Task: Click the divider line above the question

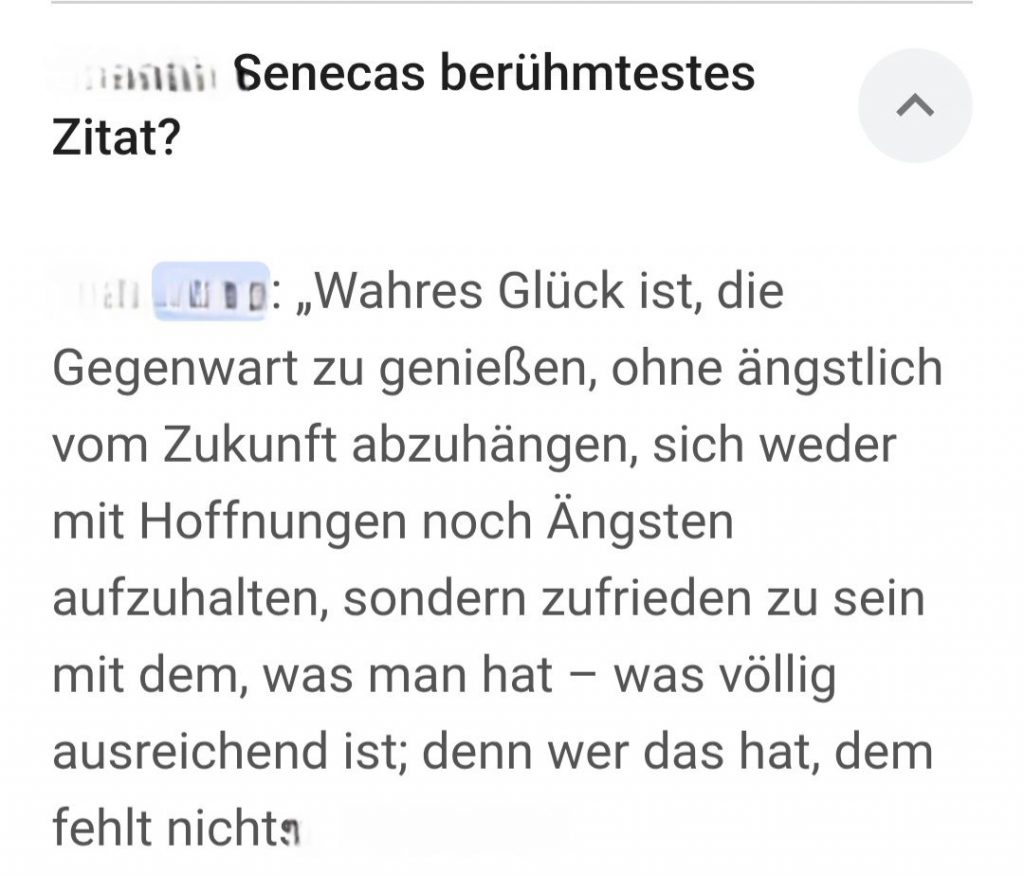Action: pyautogui.click(x=512, y=3)
